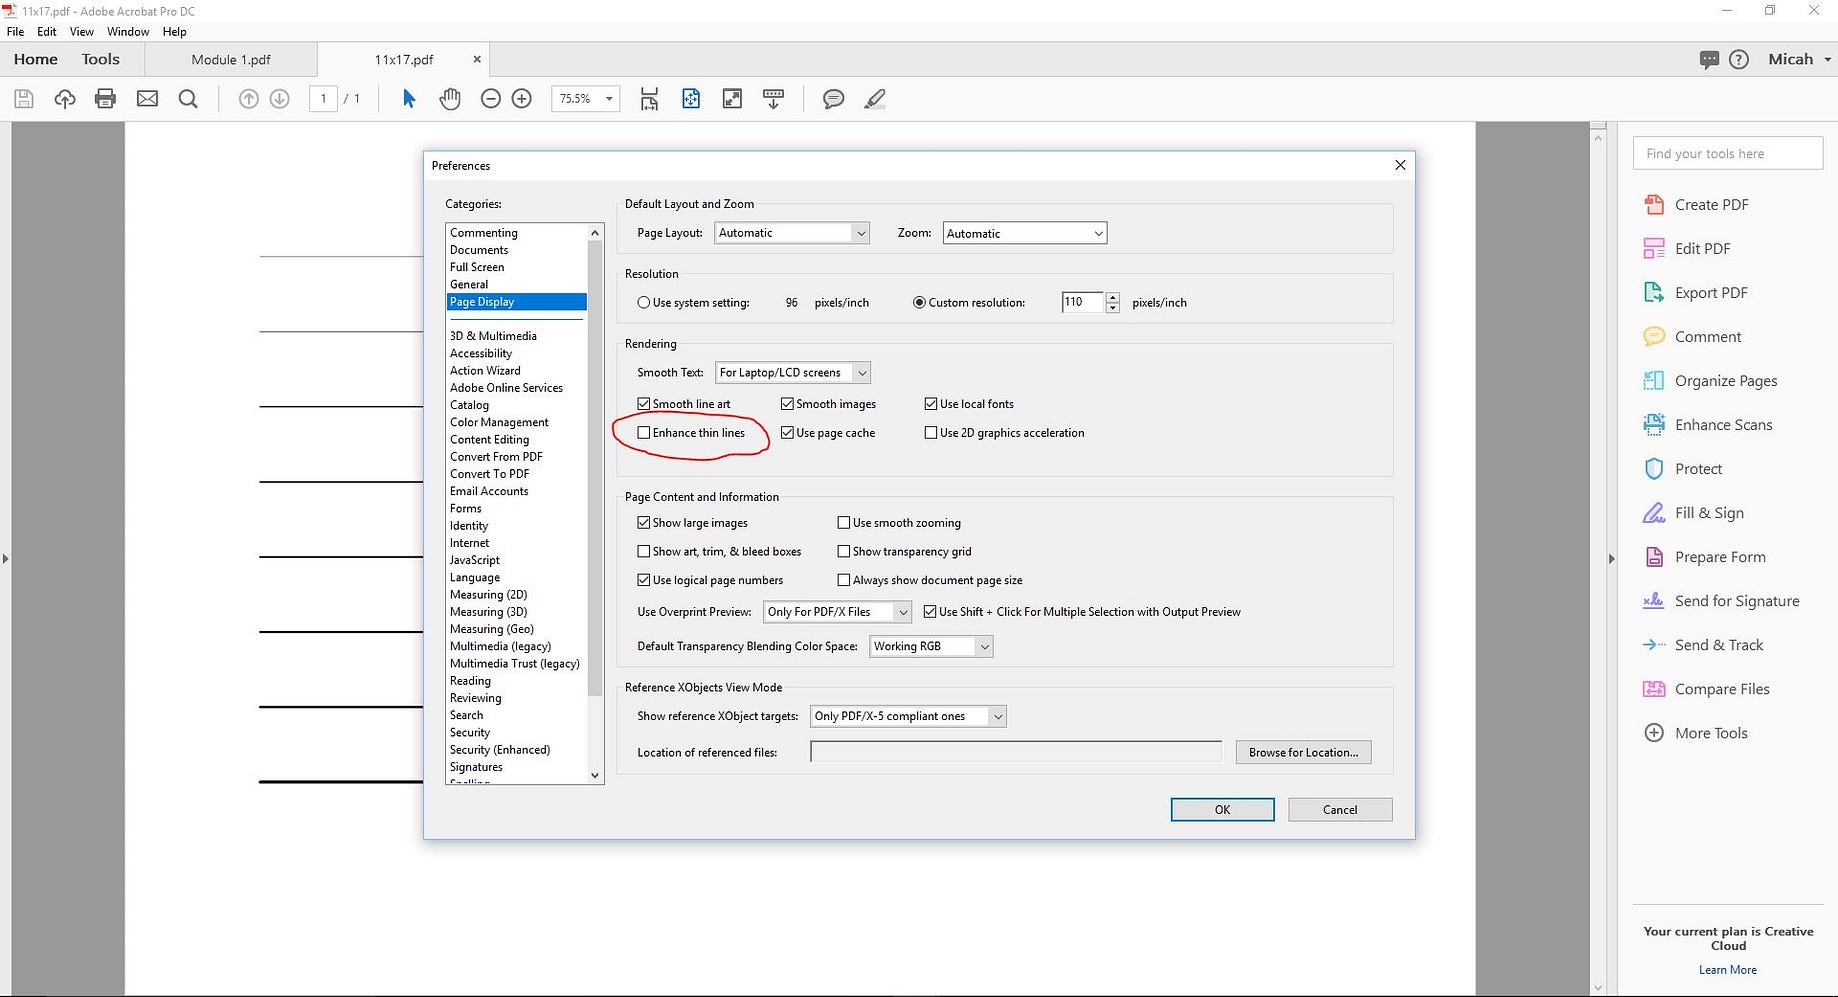Image resolution: width=1838 pixels, height=997 pixels.
Task: Click the full screen mode icon
Action: [732, 99]
